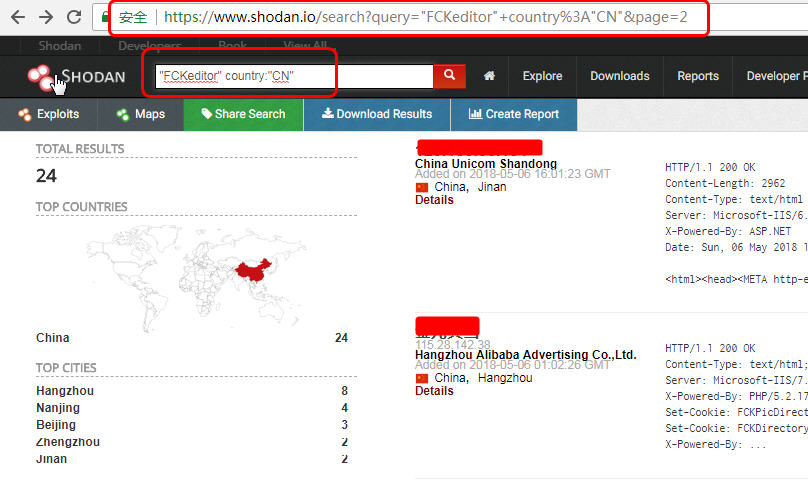Go back with the browser back arrow
The height and width of the screenshot is (486, 808).
18,17
